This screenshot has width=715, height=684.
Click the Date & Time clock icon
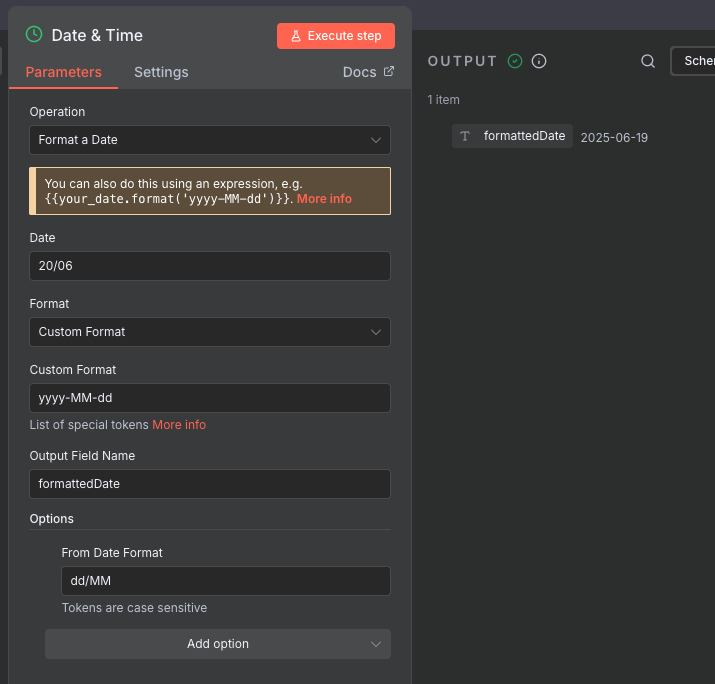34,35
